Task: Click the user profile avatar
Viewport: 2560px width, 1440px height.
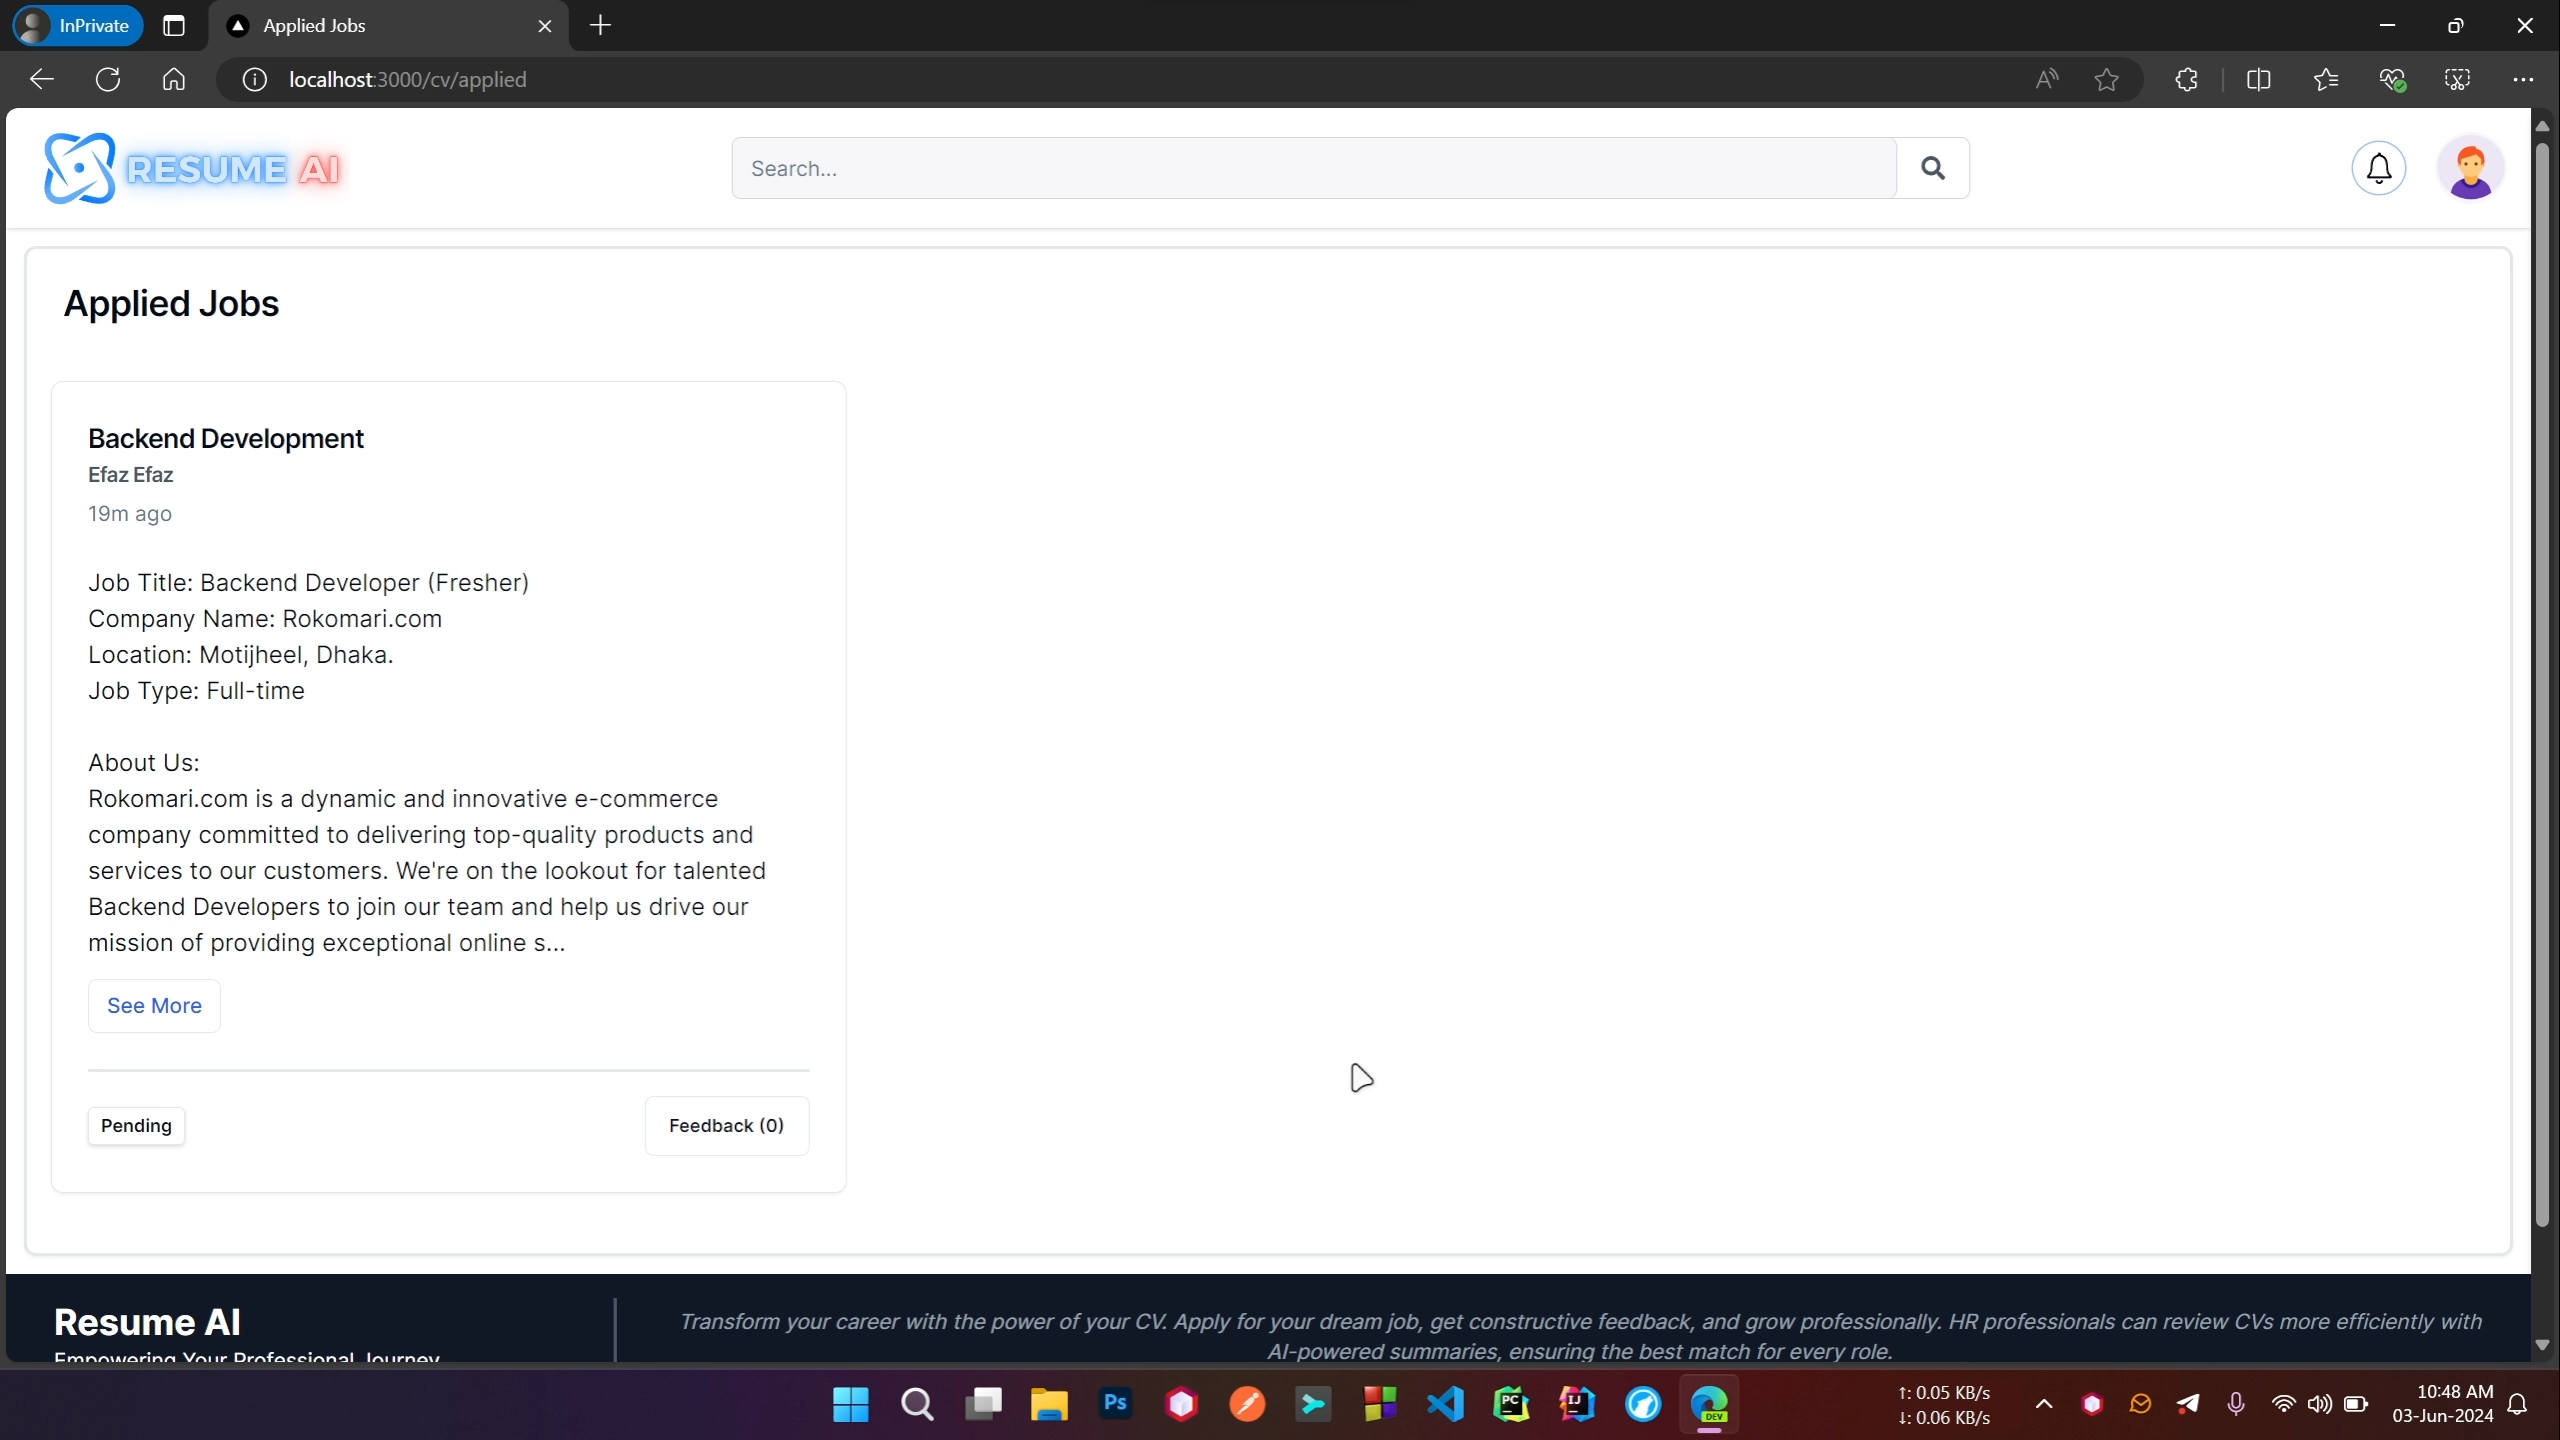Action: (2470, 168)
